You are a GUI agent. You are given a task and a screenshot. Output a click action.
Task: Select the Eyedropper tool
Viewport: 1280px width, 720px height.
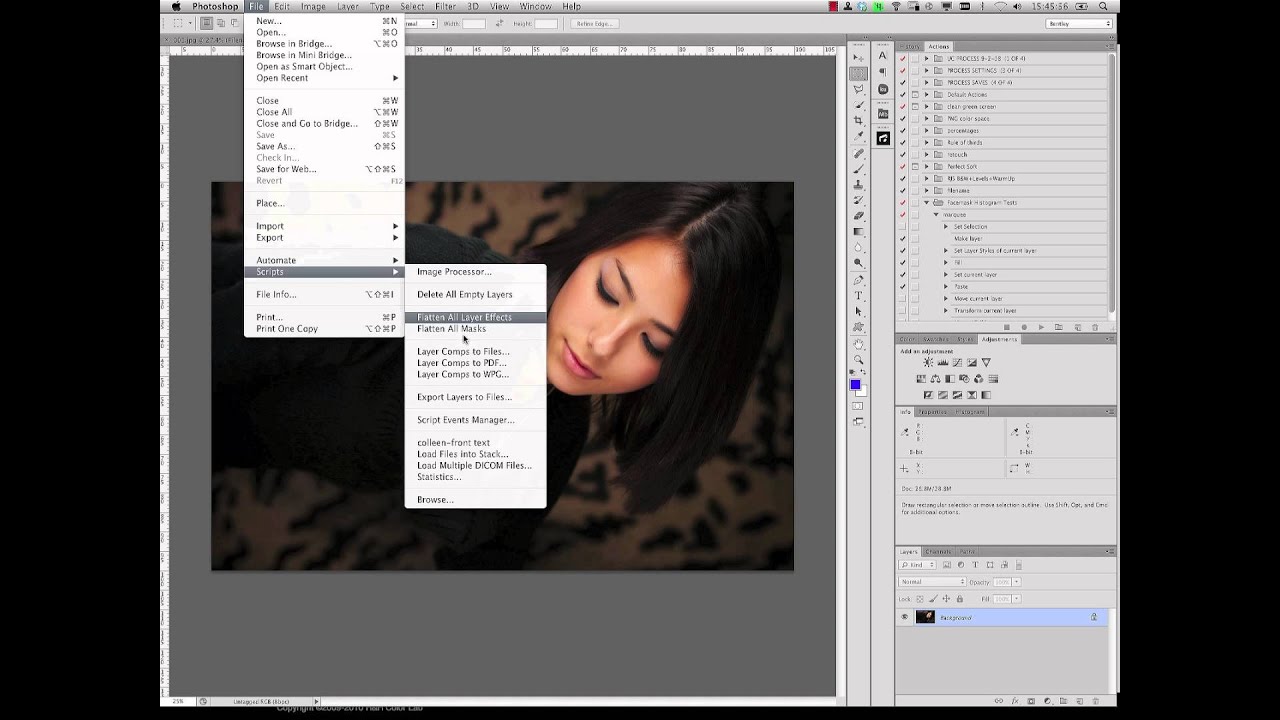859,137
